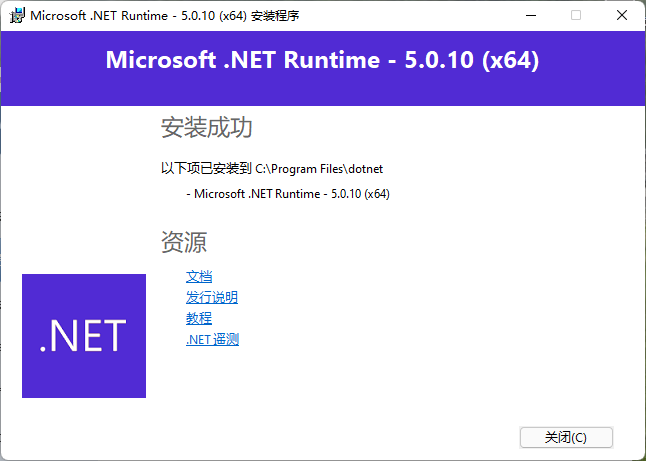This screenshot has height=461, width=646.
Task: Click the 资源 heading
Action: point(183,242)
